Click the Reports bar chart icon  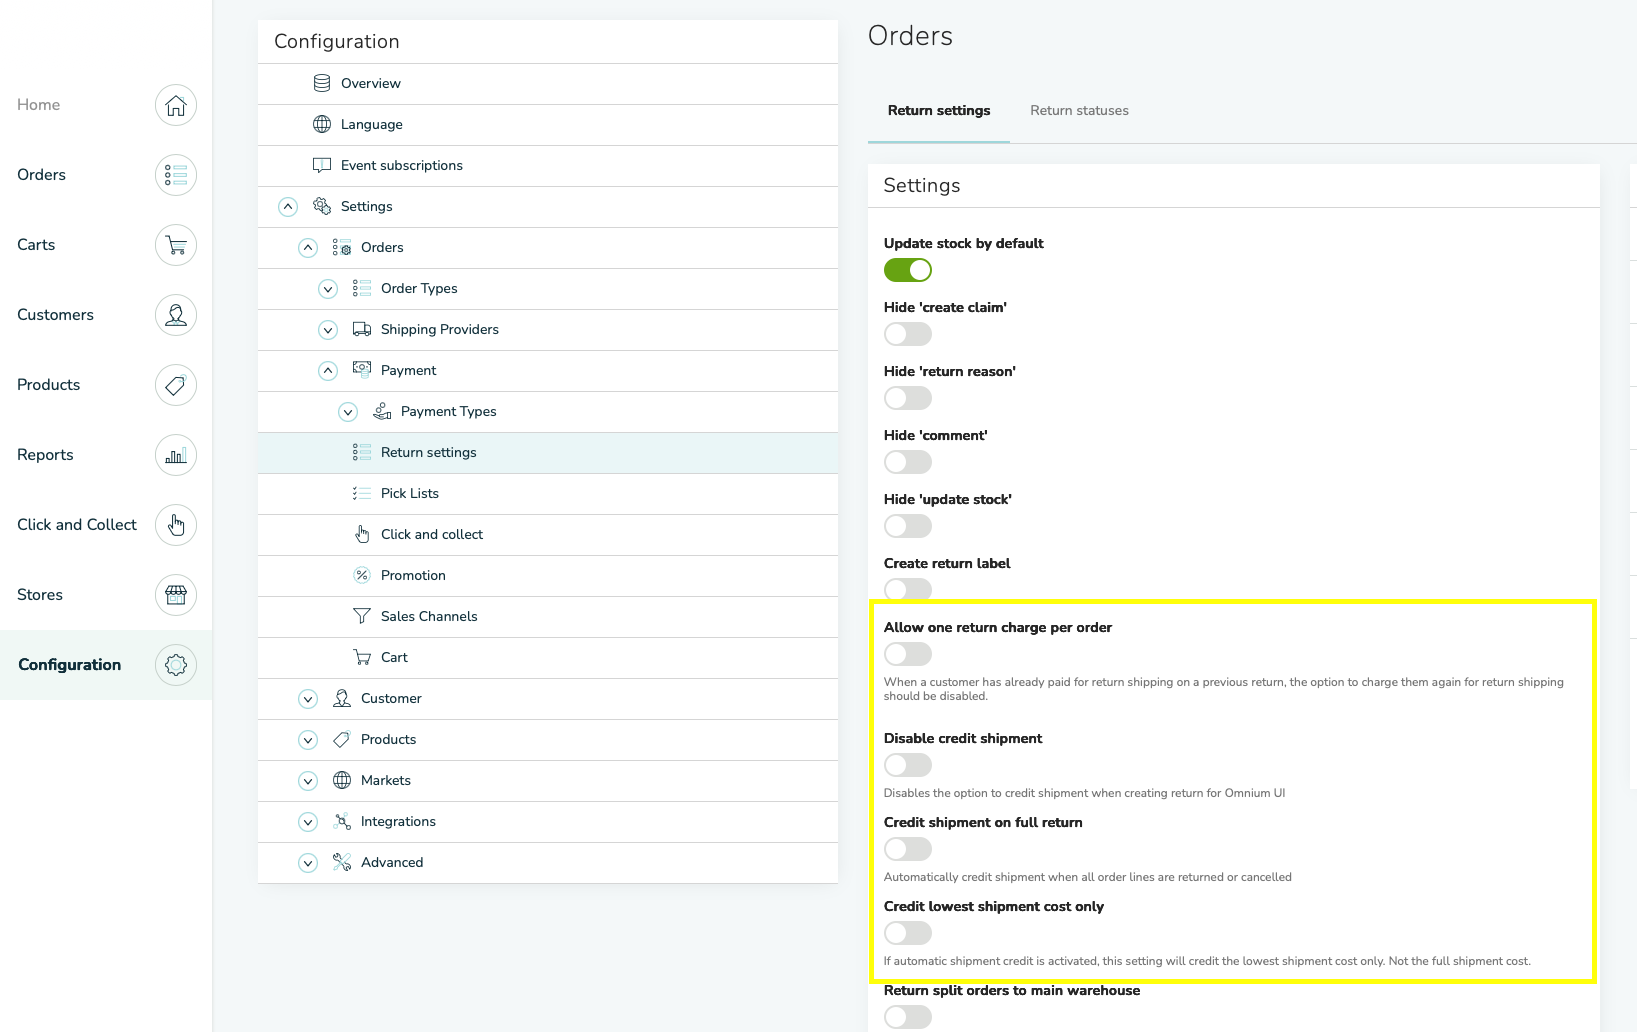176,455
